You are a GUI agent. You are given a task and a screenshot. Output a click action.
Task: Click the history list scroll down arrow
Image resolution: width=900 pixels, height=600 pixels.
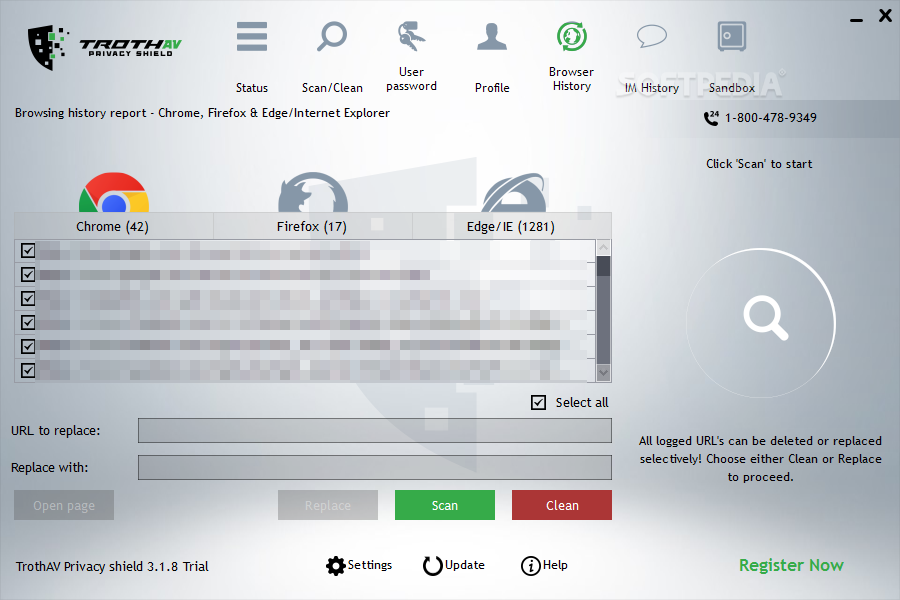tap(603, 373)
